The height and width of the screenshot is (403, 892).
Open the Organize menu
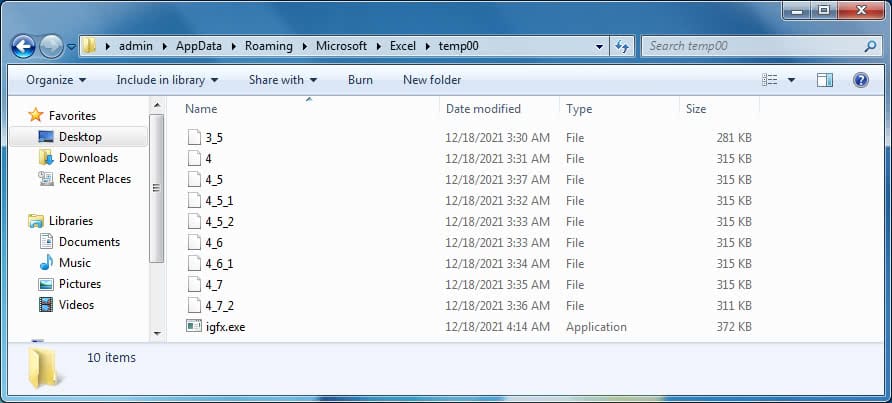[56, 80]
